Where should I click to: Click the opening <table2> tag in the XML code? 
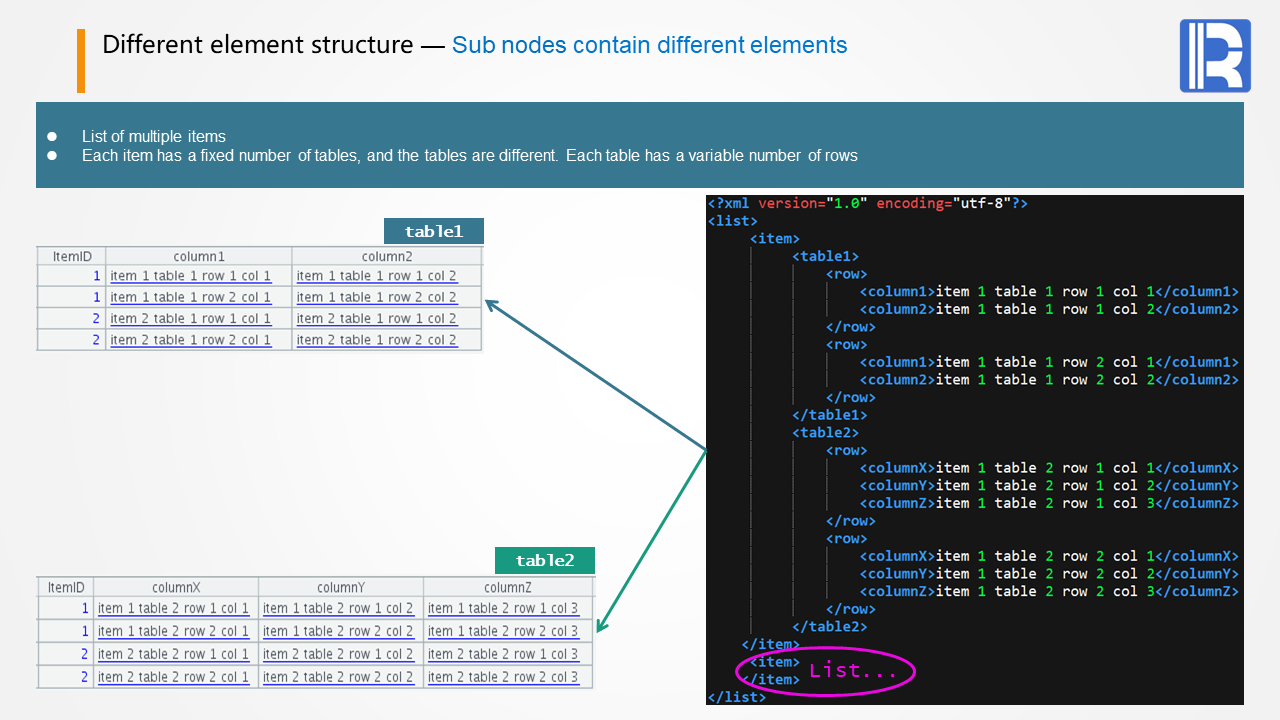[x=825, y=433]
